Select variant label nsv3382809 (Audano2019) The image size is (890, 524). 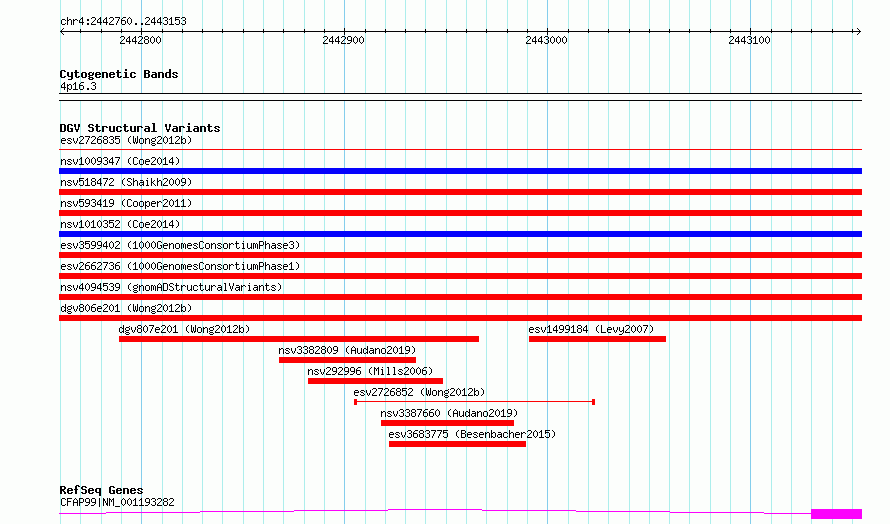(347, 350)
